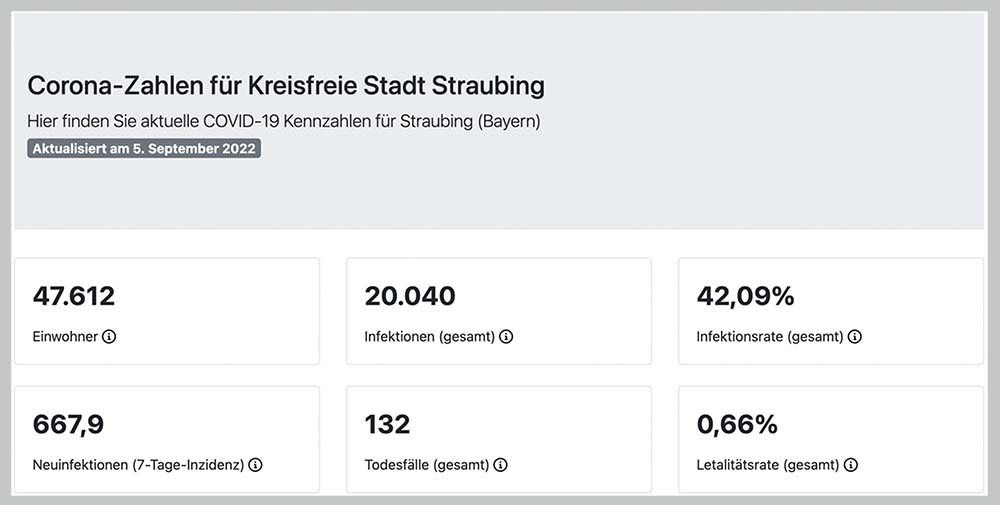Select the 667,9 incidence number
This screenshot has height=505, width=1000.
(68, 425)
